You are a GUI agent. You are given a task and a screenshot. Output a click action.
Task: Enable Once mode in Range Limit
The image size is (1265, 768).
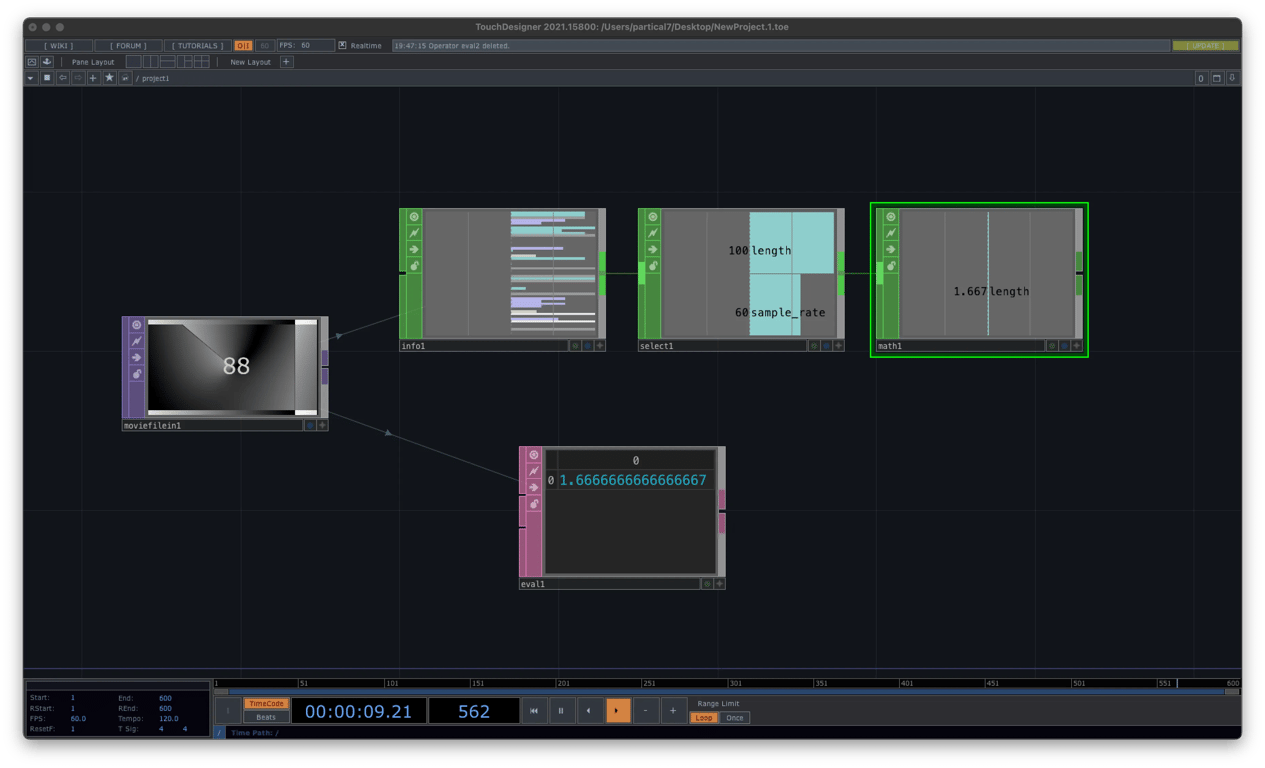[735, 718]
